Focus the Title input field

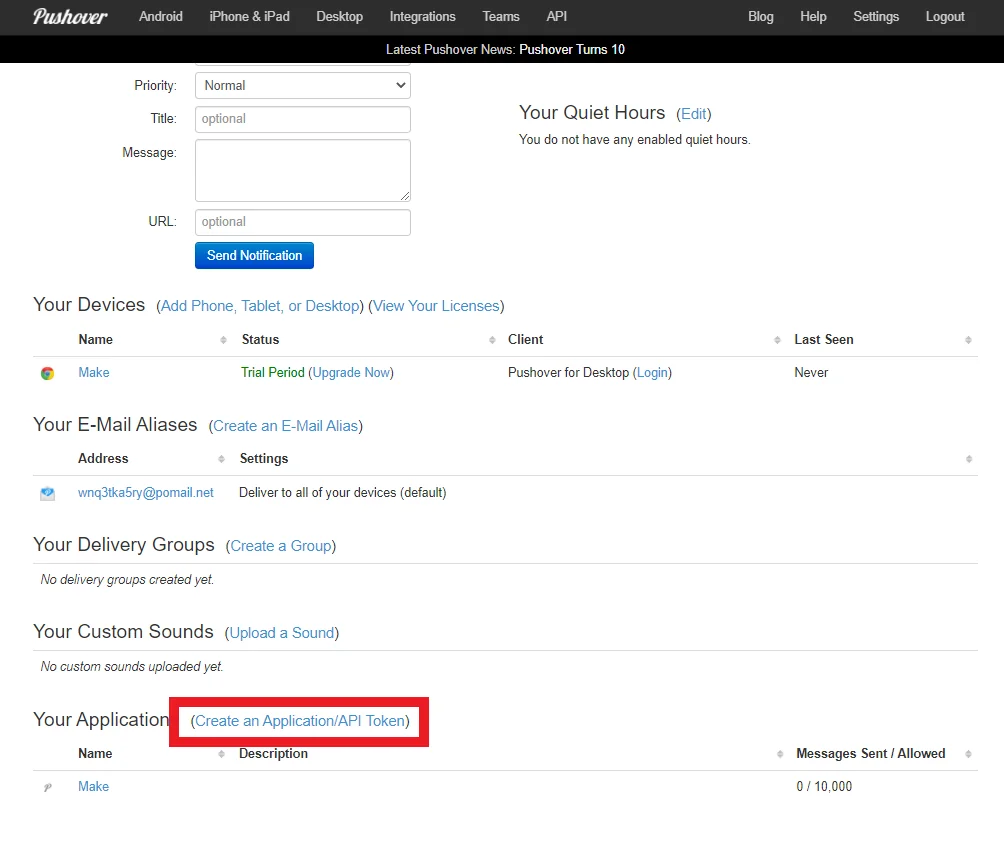303,119
